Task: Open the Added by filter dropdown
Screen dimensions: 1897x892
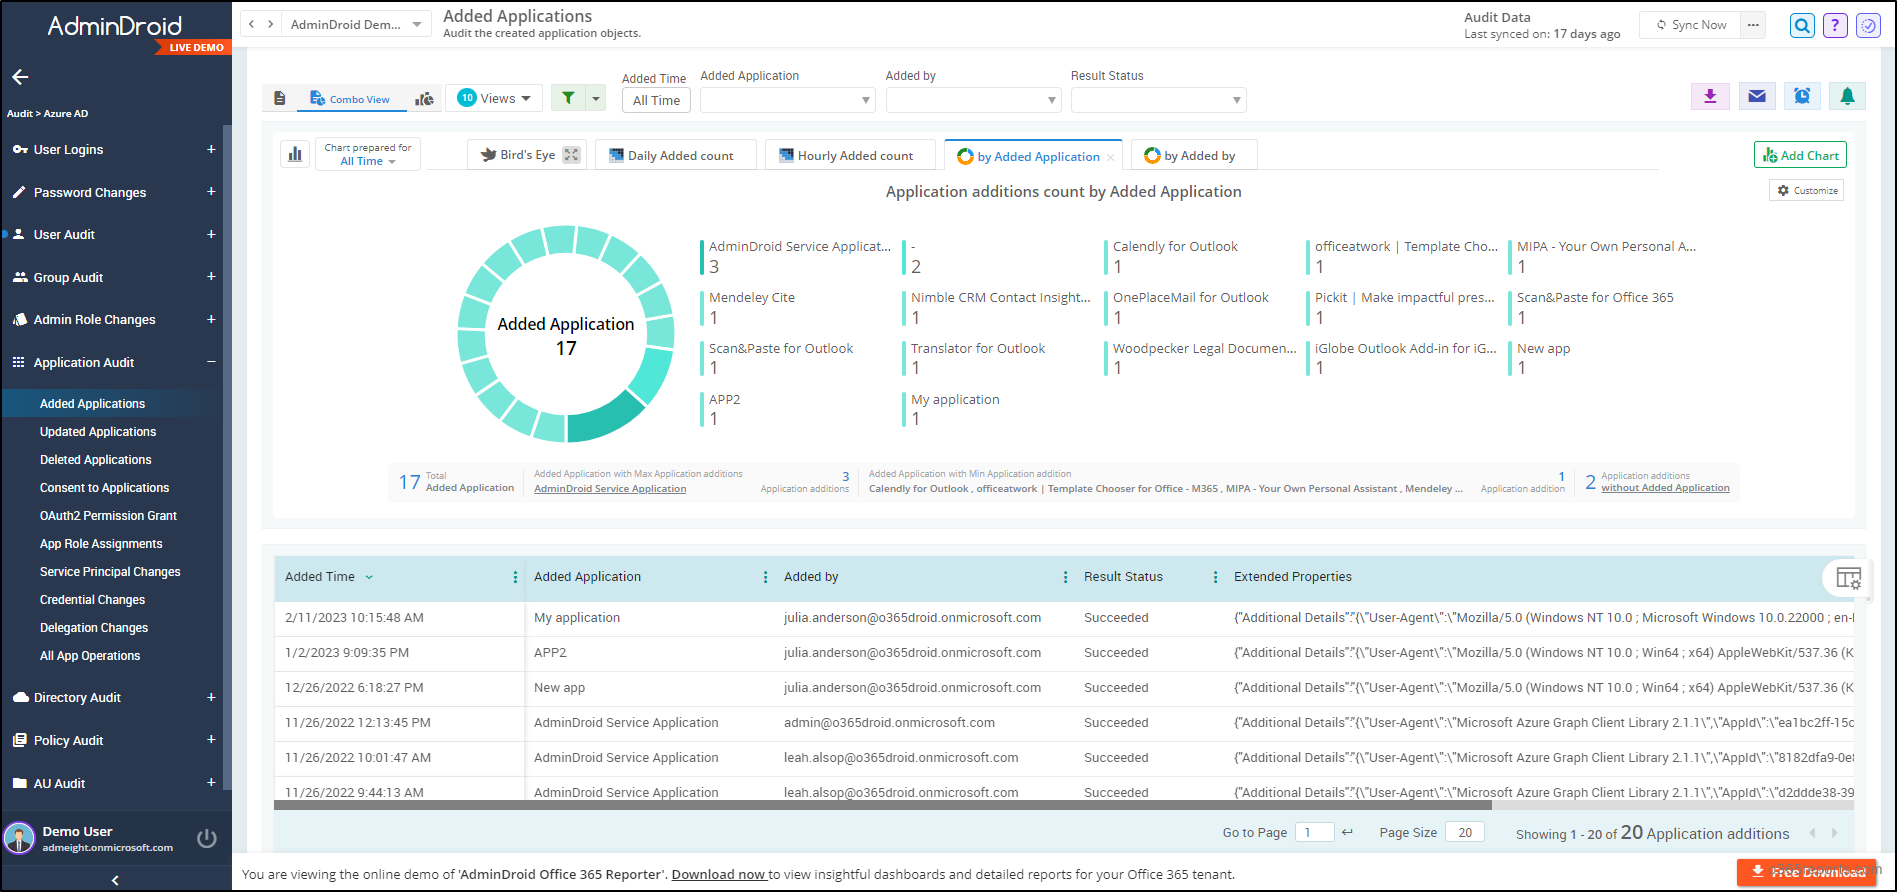Action: [x=973, y=100]
